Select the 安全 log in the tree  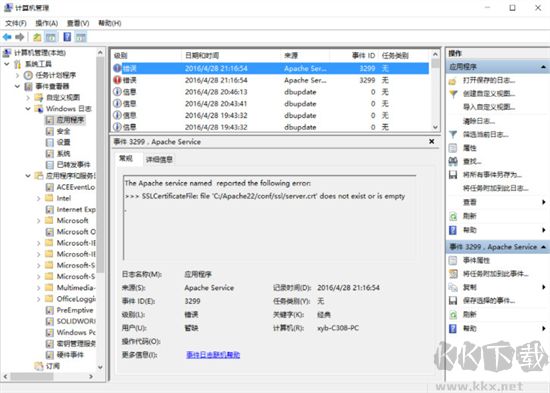(63, 131)
